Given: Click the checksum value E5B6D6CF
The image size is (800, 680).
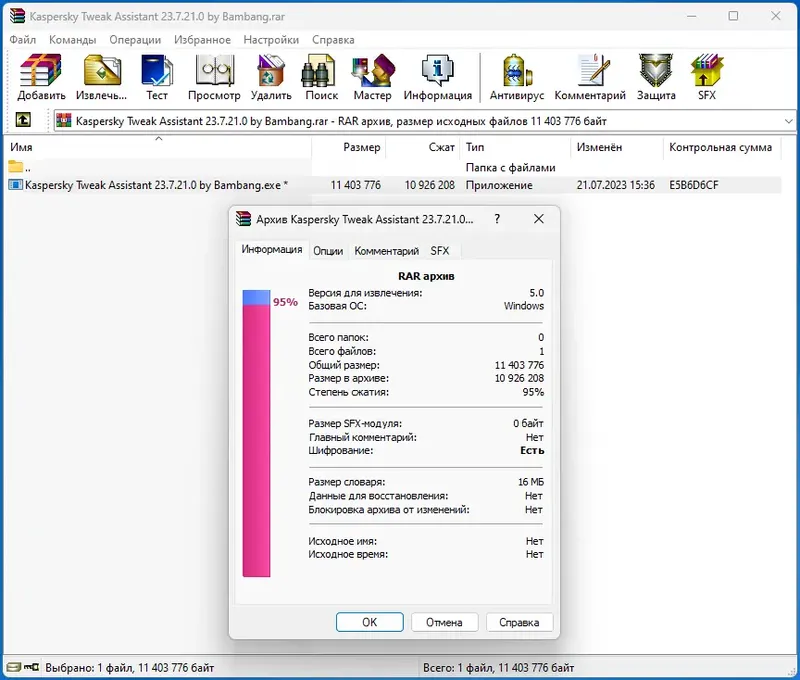Looking at the screenshot, I should (693, 185).
